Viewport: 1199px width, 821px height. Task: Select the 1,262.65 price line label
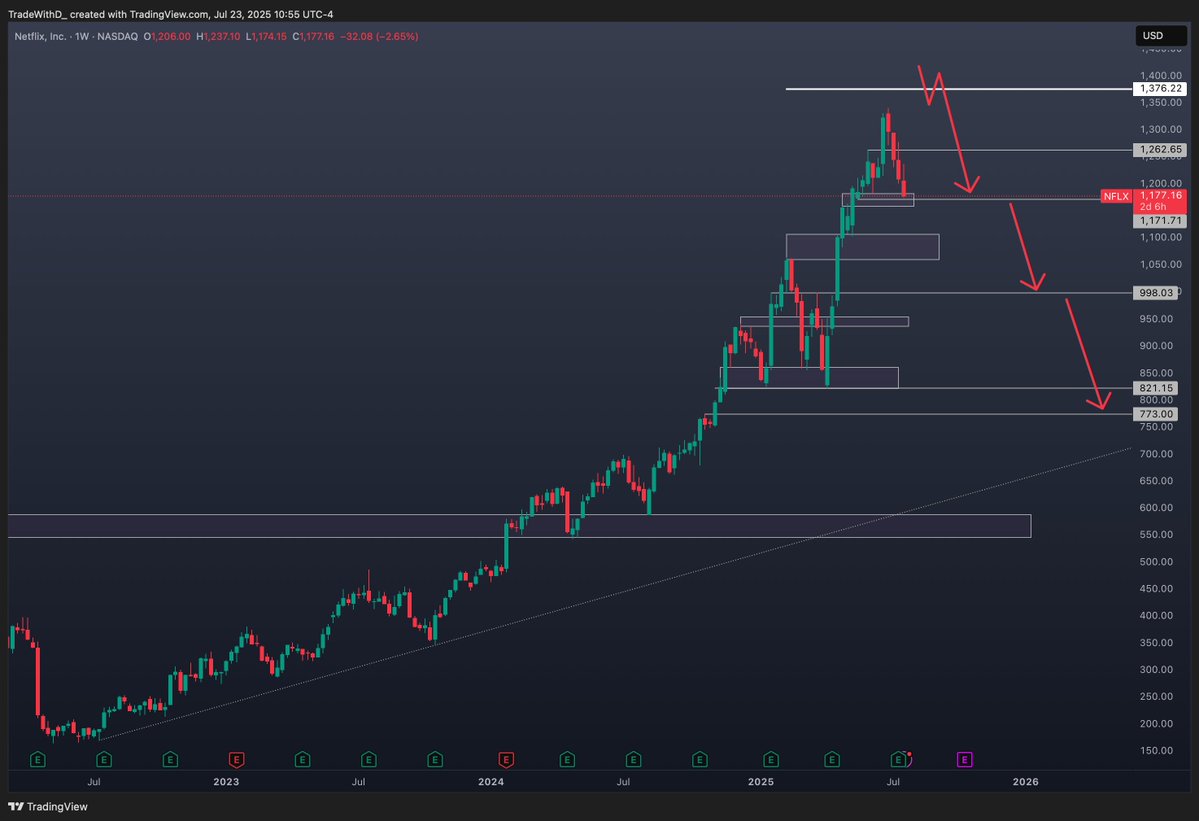tap(1159, 150)
